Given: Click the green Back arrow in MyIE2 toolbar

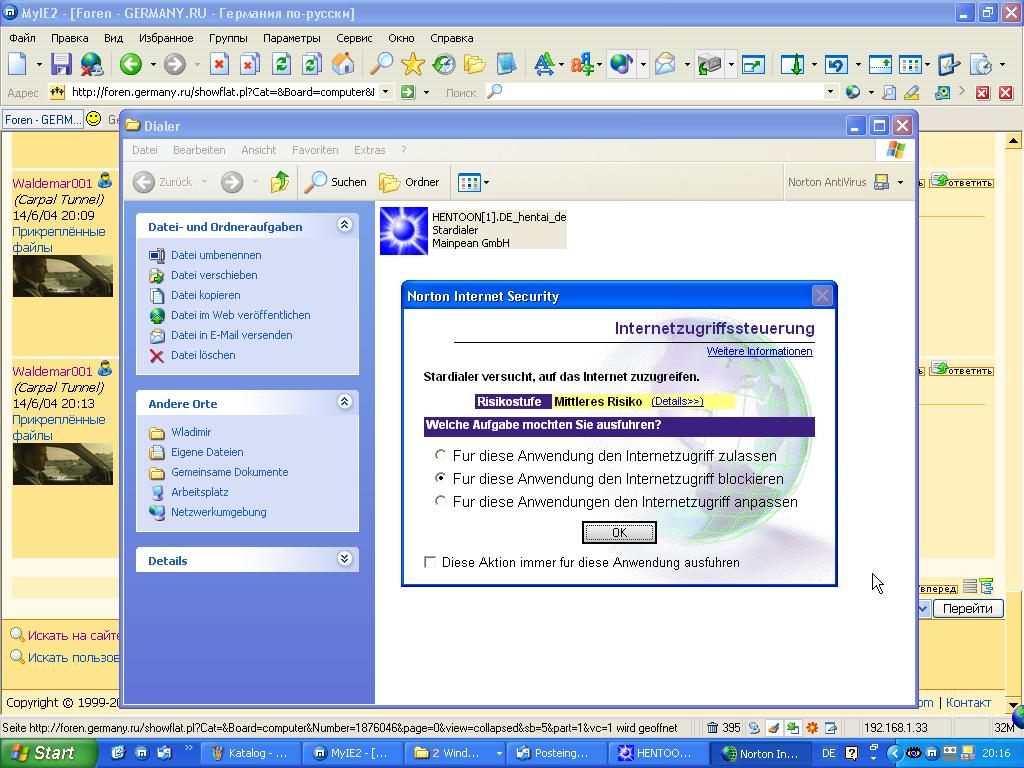Looking at the screenshot, I should click(x=131, y=64).
